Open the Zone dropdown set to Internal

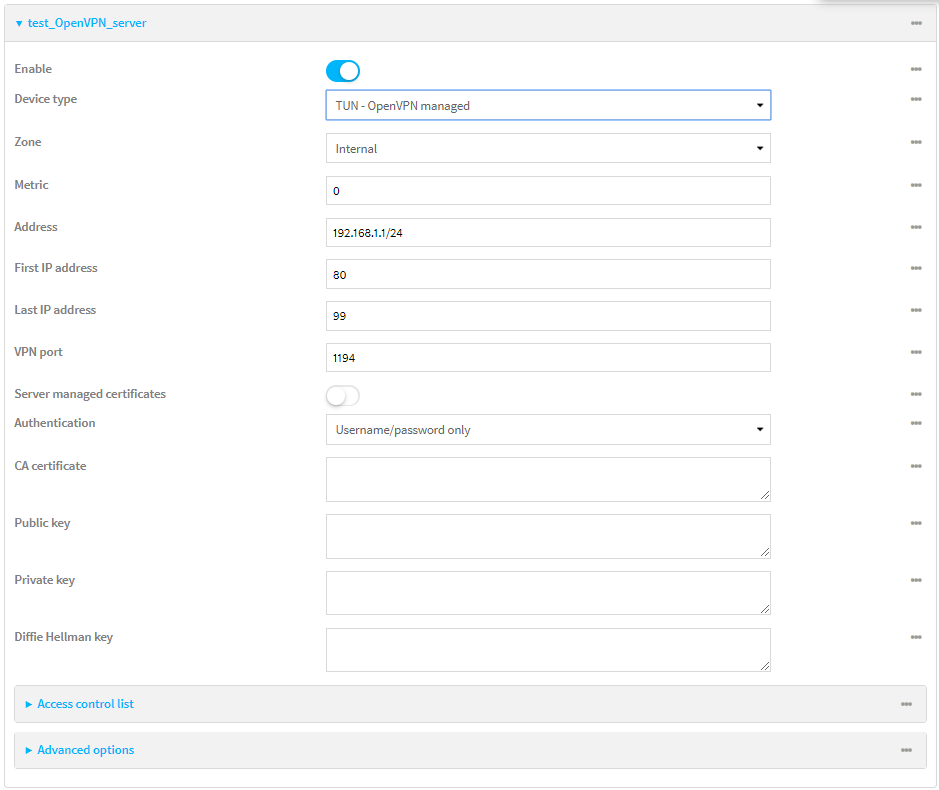click(547, 149)
